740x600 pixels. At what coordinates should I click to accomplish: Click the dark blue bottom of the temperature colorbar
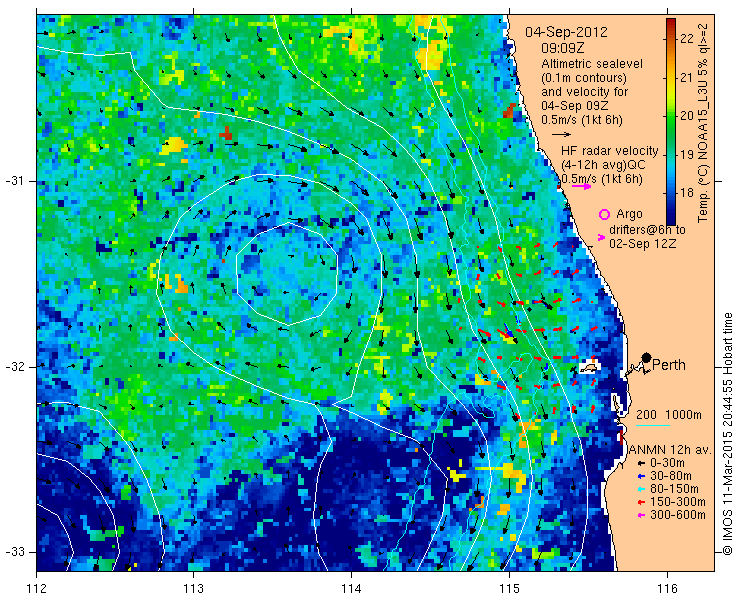(x=671, y=218)
